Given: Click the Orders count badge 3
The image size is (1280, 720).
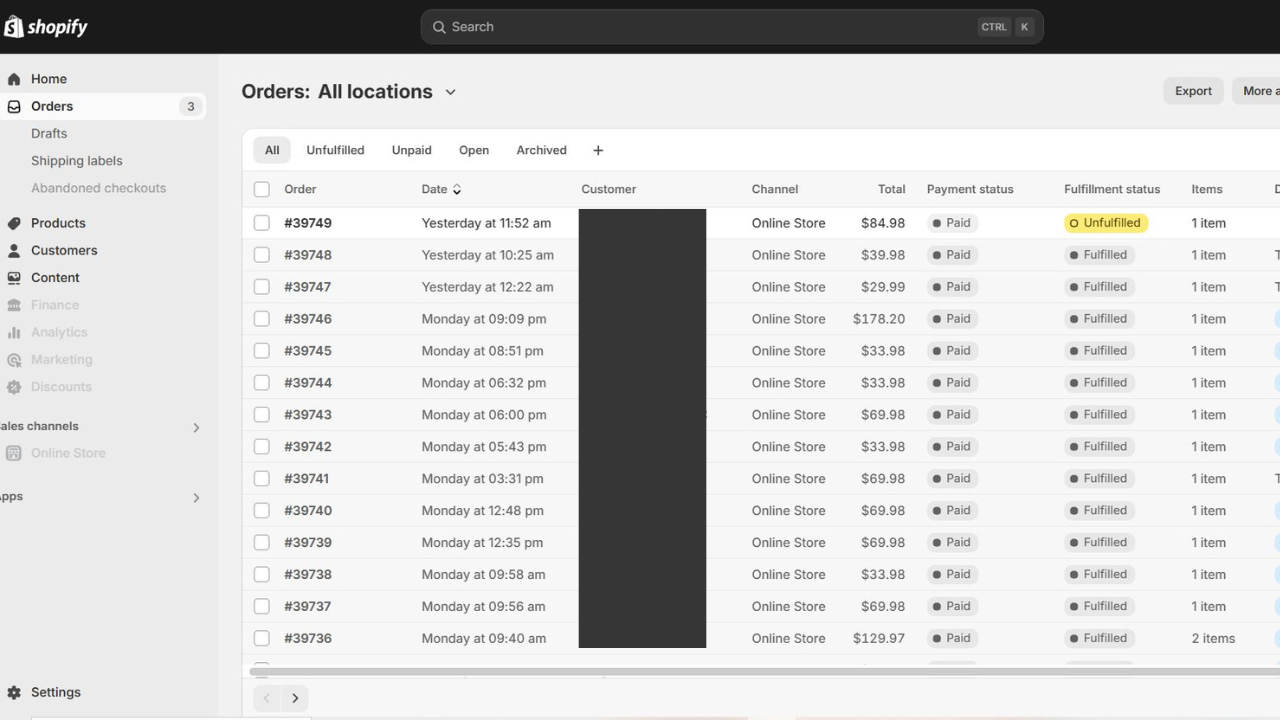Looking at the screenshot, I should tap(190, 106).
